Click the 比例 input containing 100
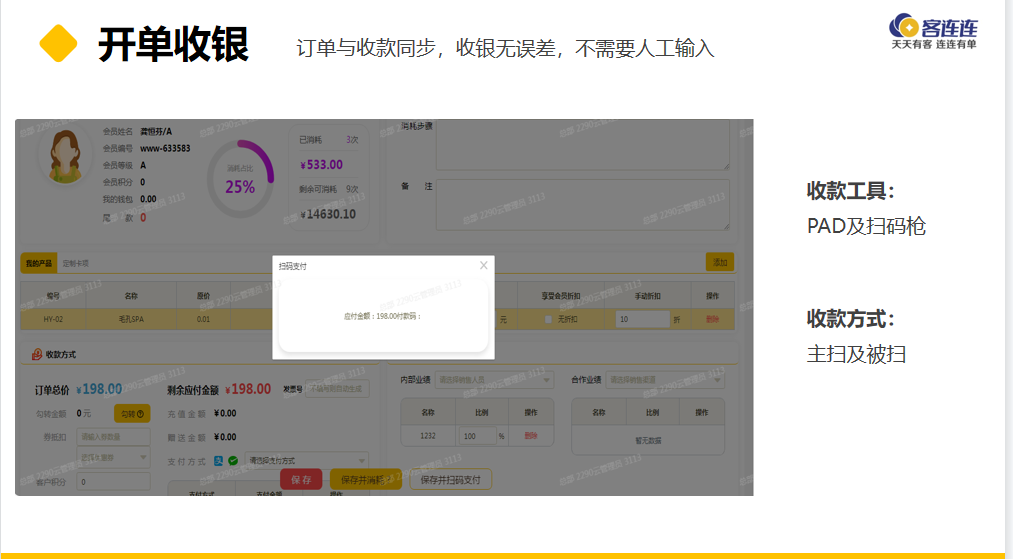 (477, 436)
